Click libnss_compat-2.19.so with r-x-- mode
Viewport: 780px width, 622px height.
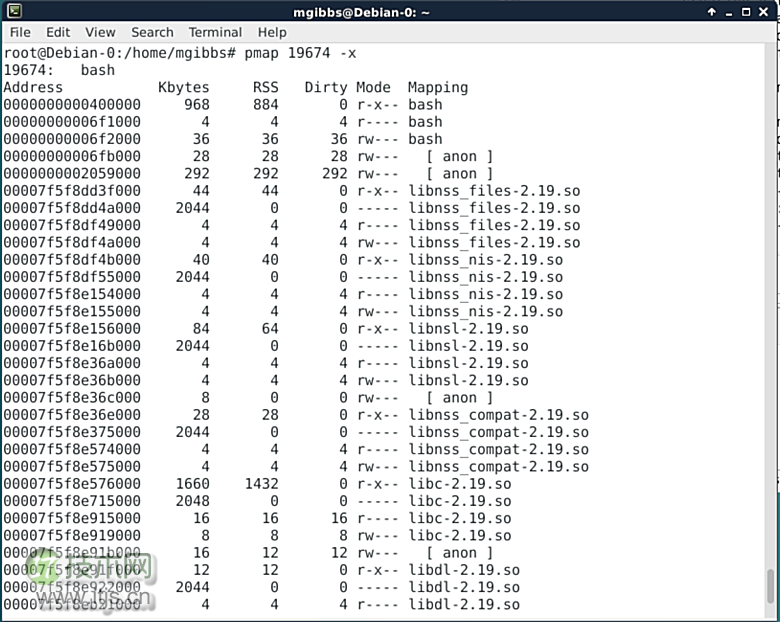pos(498,415)
